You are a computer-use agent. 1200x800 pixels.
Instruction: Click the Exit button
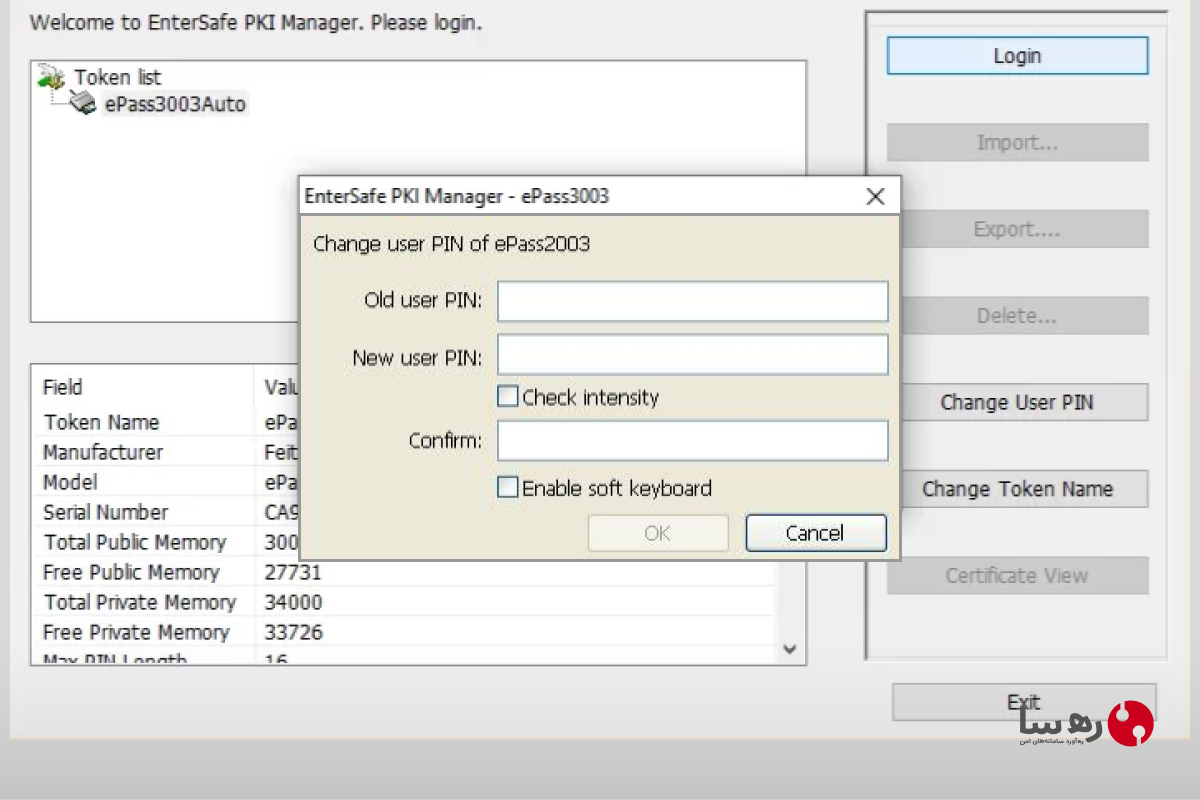(1024, 702)
